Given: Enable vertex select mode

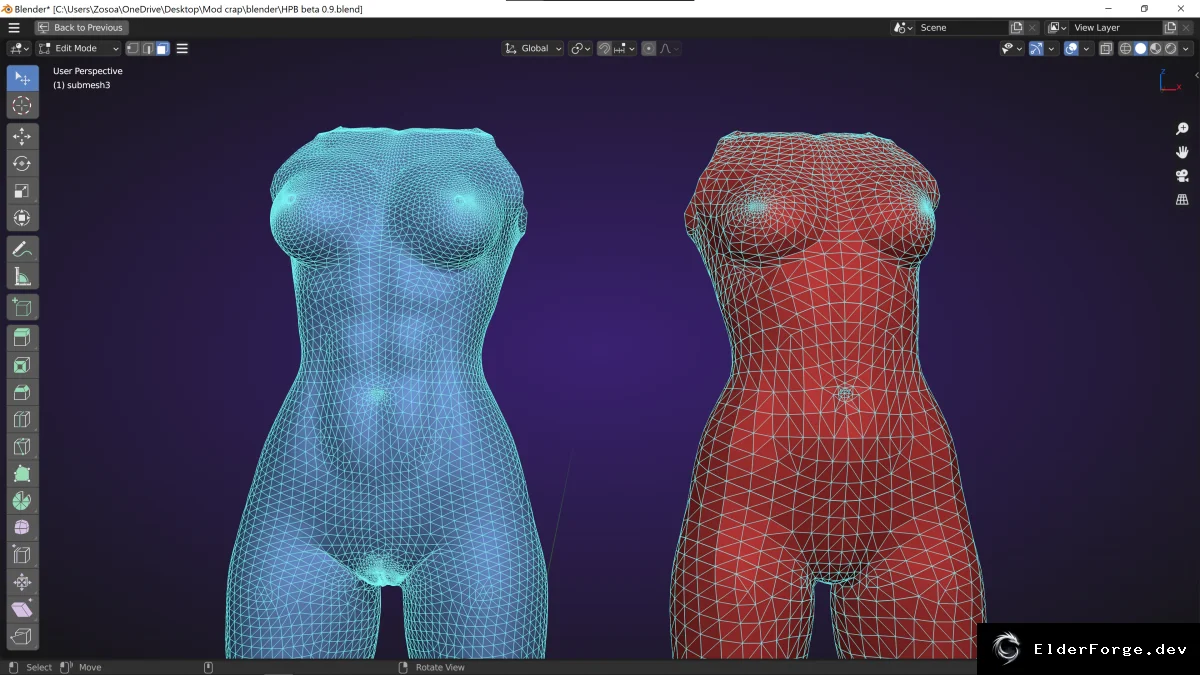Looking at the screenshot, I should pyautogui.click(x=132, y=48).
